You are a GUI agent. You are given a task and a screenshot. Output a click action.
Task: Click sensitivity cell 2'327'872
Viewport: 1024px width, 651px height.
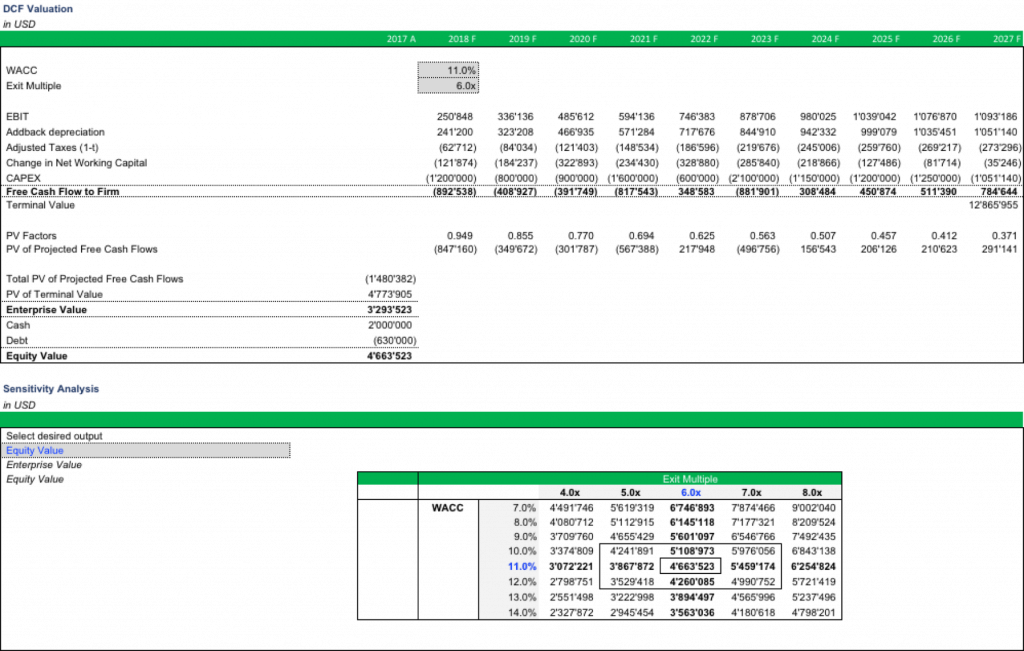[x=571, y=612]
